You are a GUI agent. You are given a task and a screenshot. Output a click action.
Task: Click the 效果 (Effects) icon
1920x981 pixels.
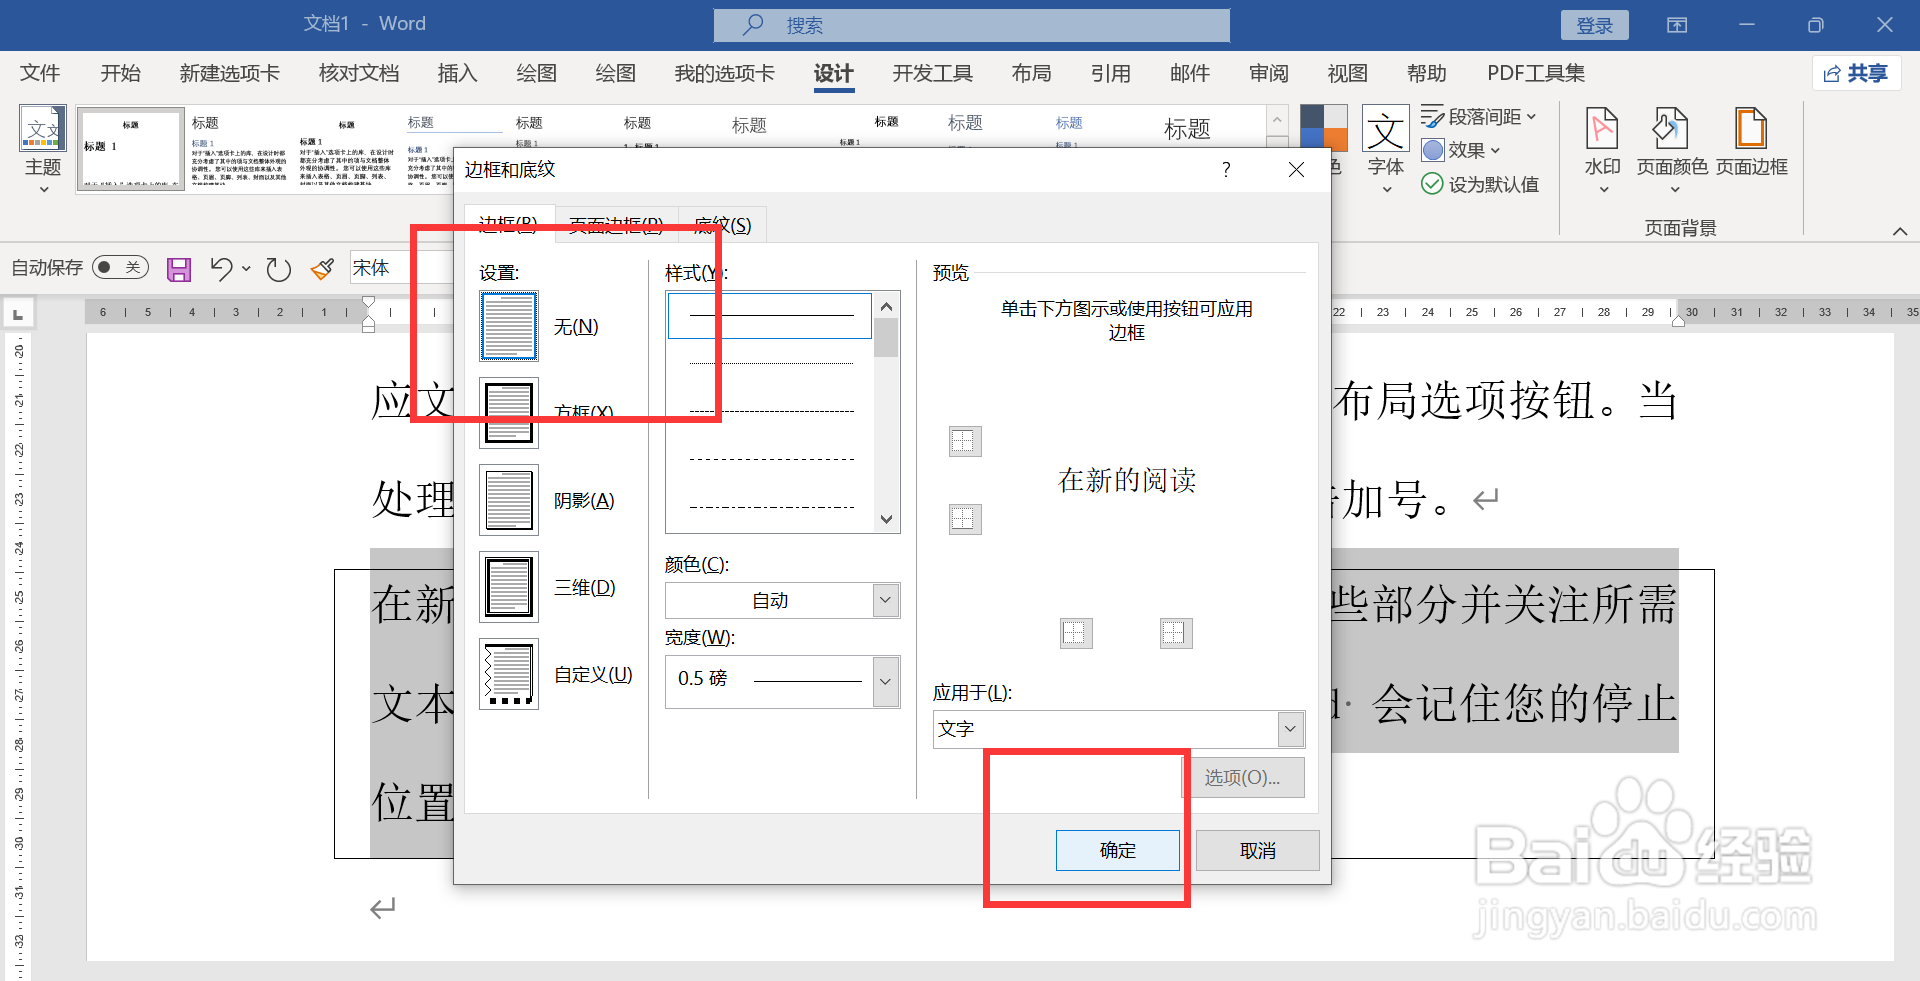pyautogui.click(x=1461, y=150)
